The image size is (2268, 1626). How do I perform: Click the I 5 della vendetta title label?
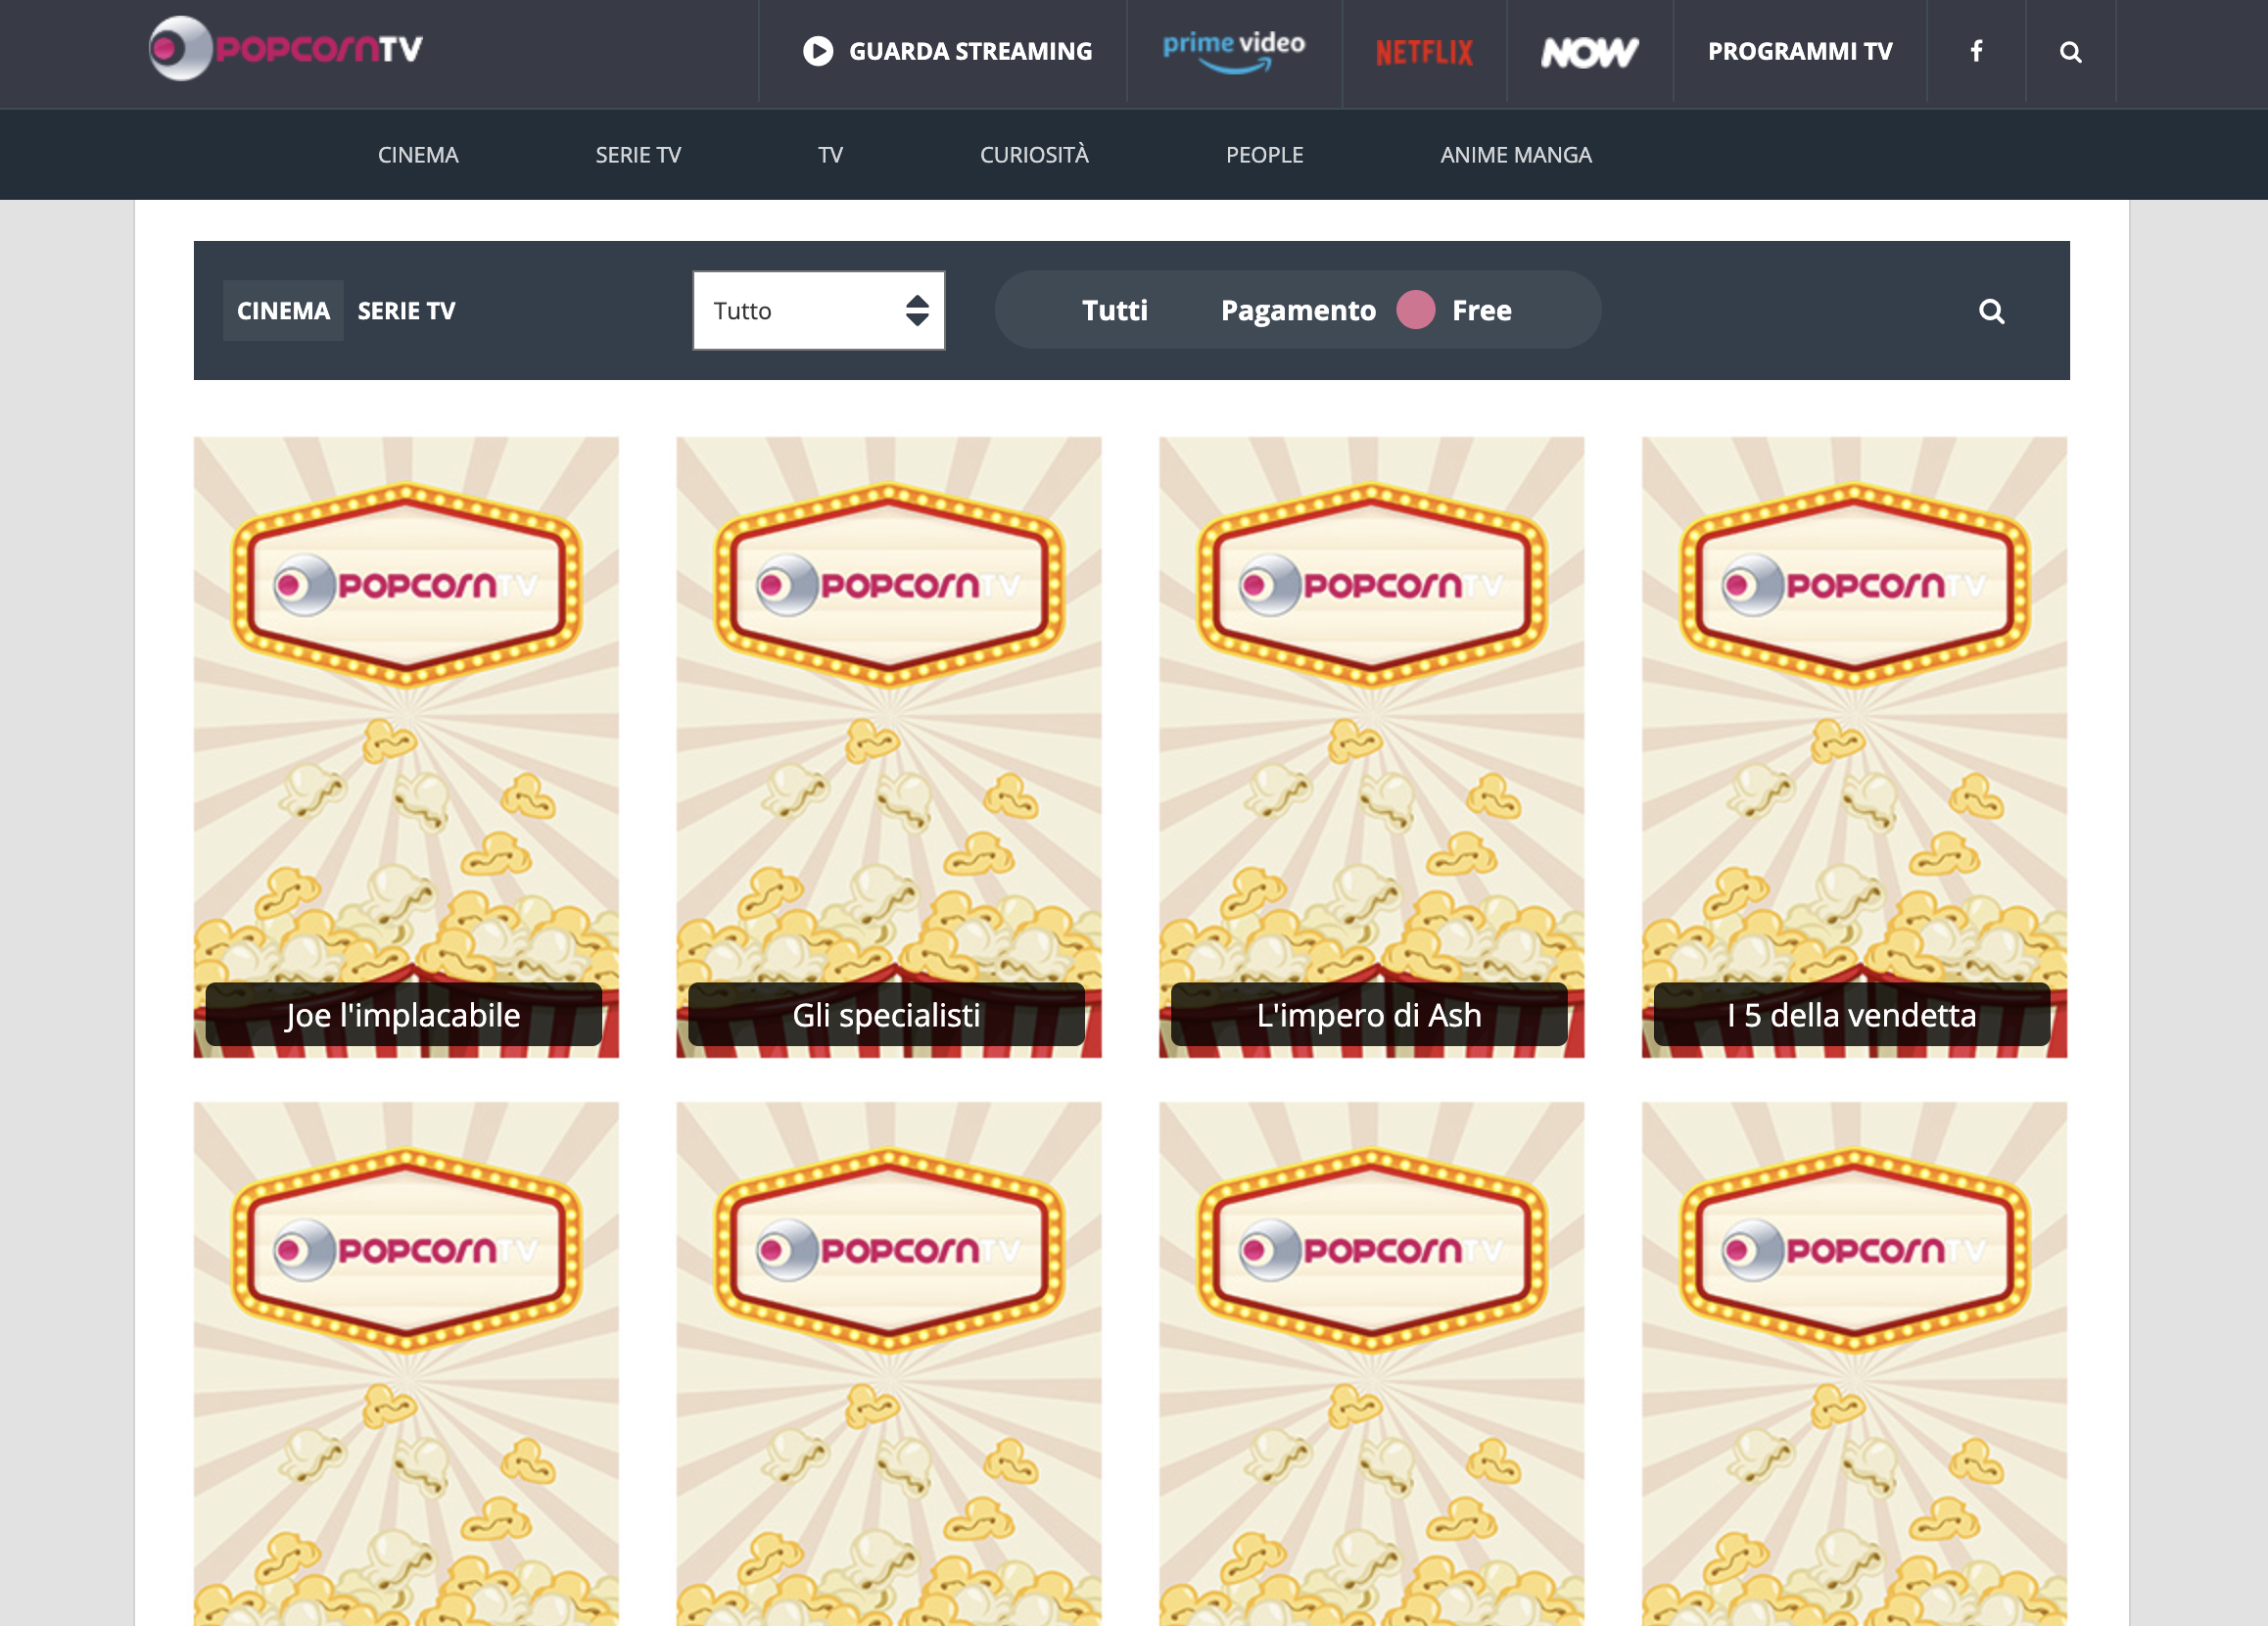pyautogui.click(x=1852, y=1014)
